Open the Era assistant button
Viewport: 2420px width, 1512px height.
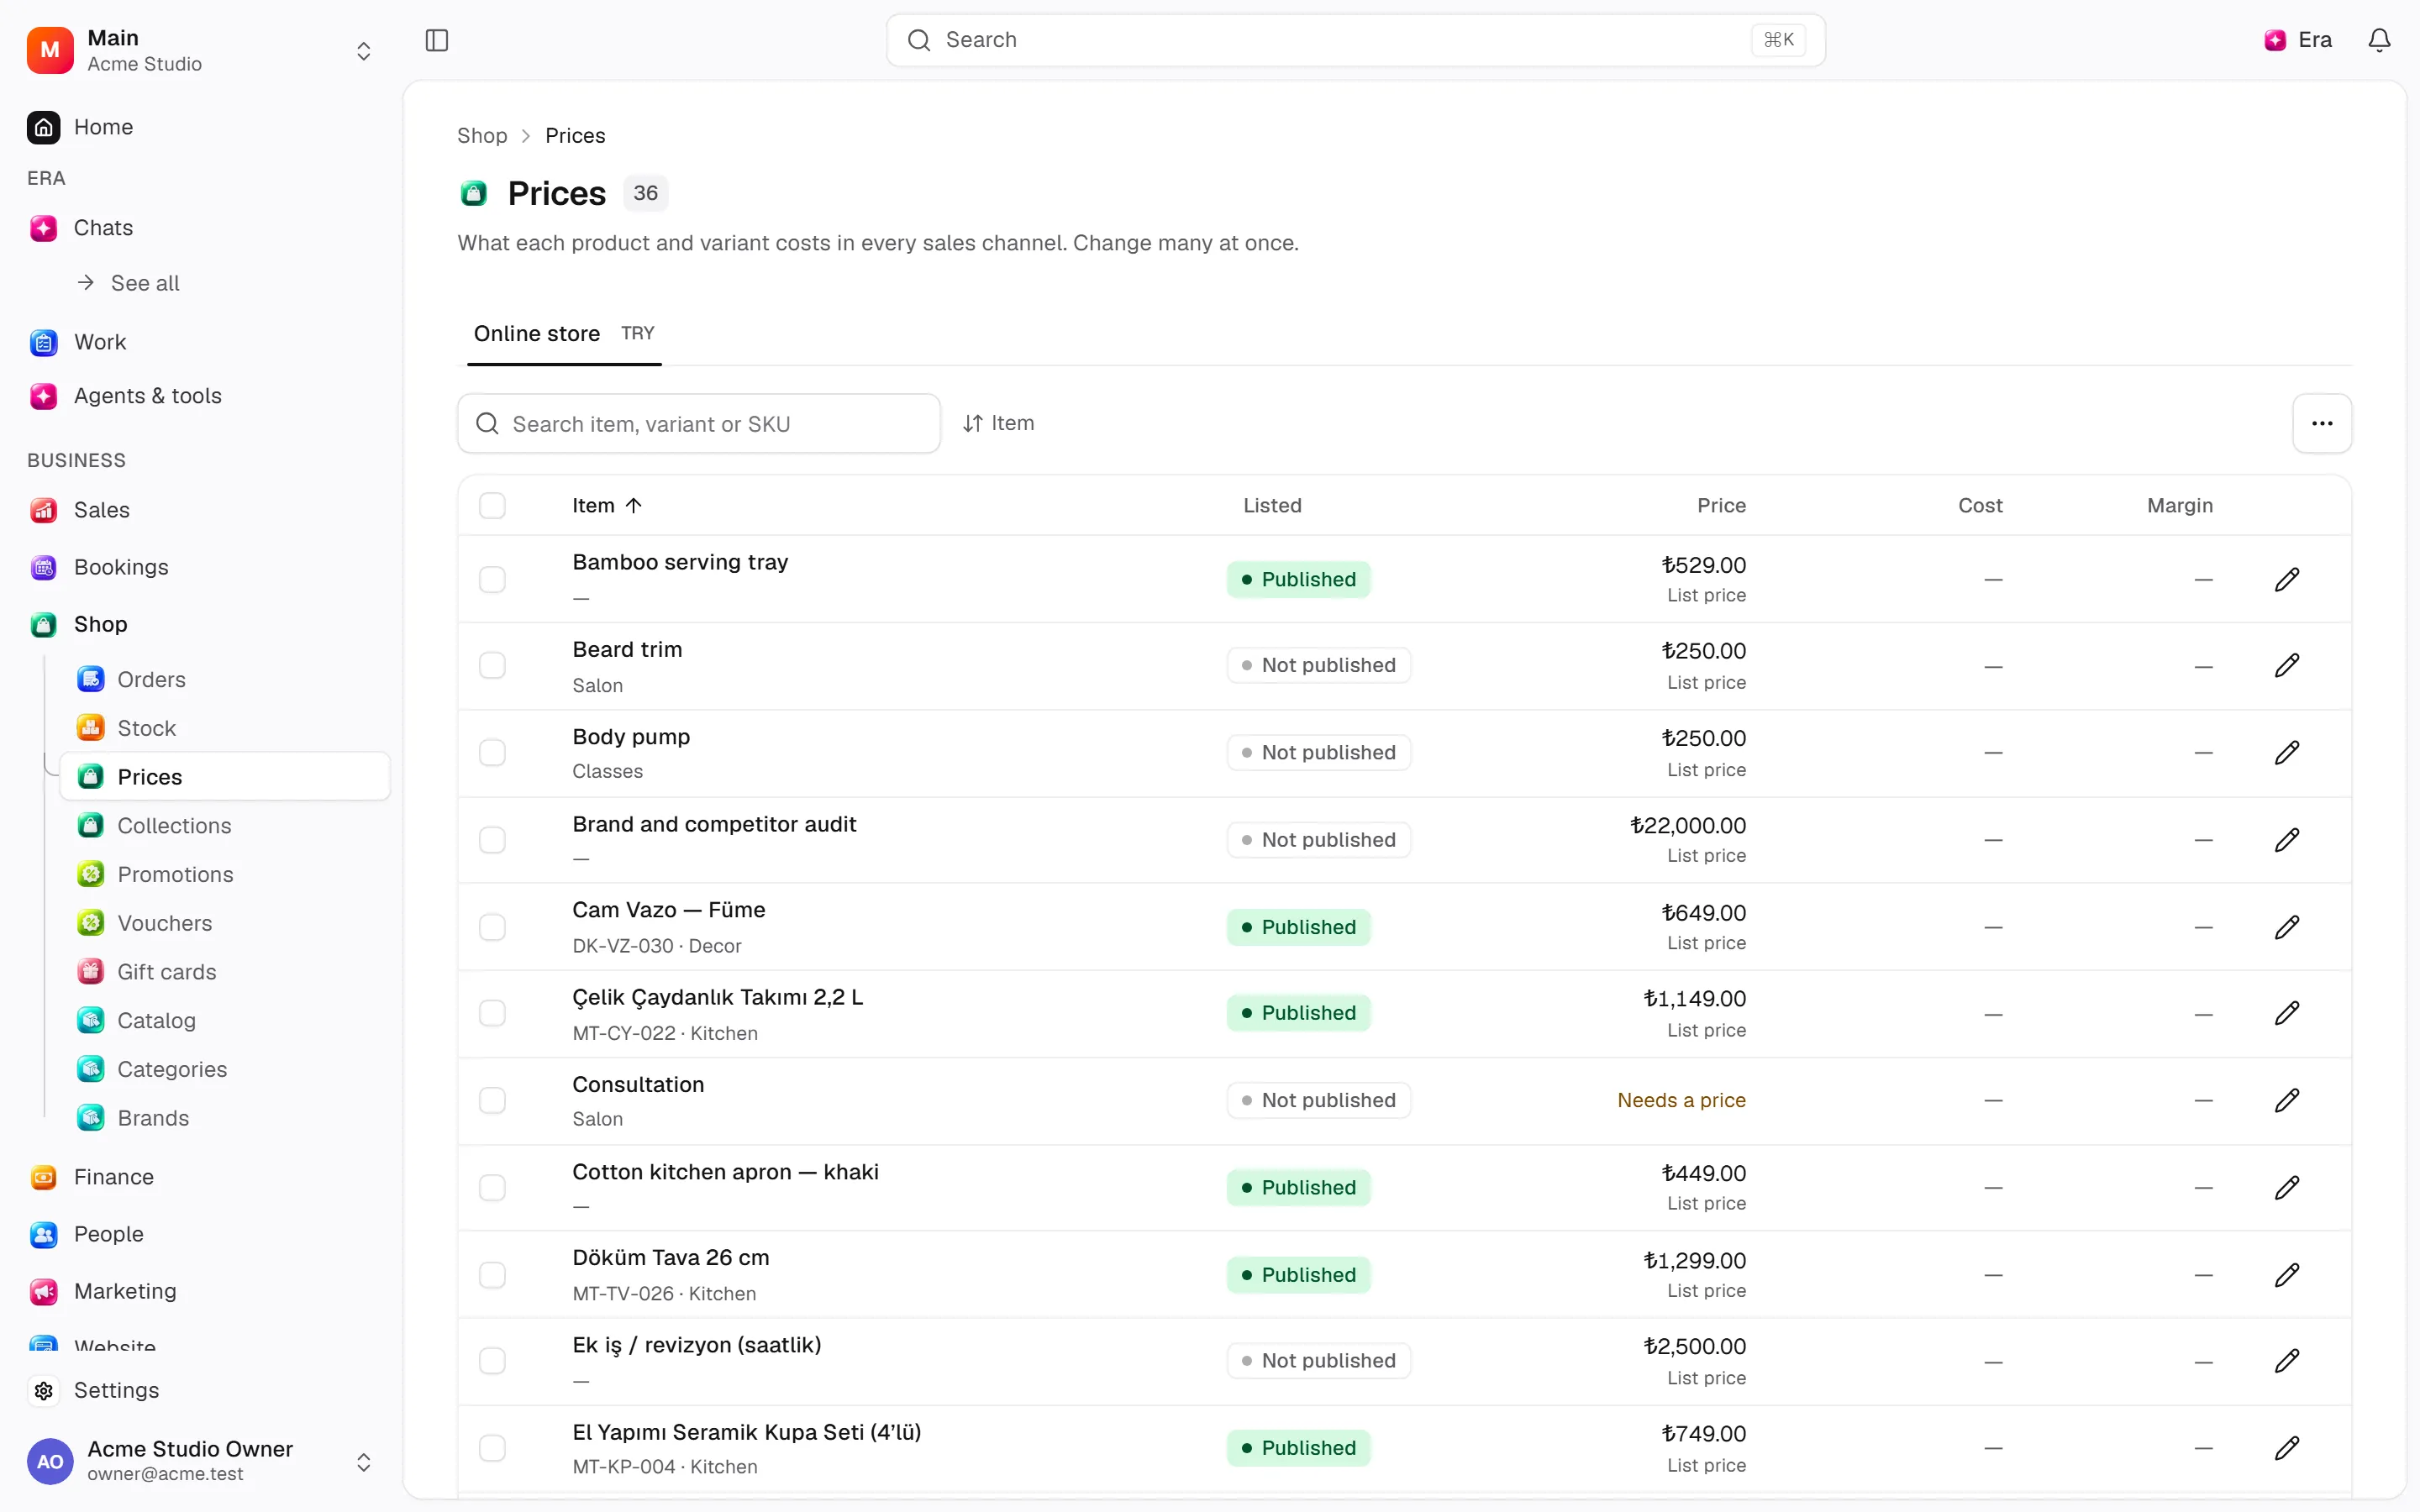tap(2298, 40)
